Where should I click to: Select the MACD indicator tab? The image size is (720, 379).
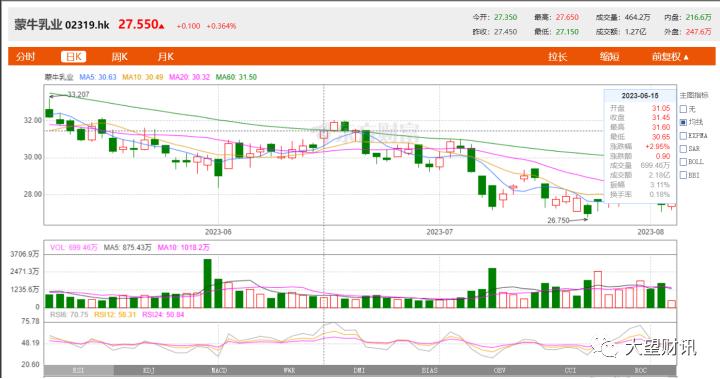(219, 370)
